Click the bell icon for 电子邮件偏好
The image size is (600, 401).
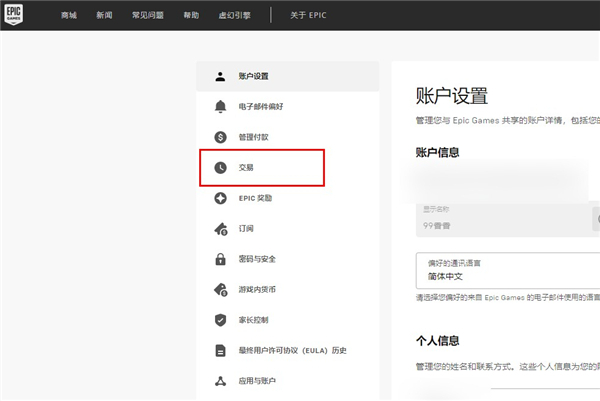tap(220, 106)
